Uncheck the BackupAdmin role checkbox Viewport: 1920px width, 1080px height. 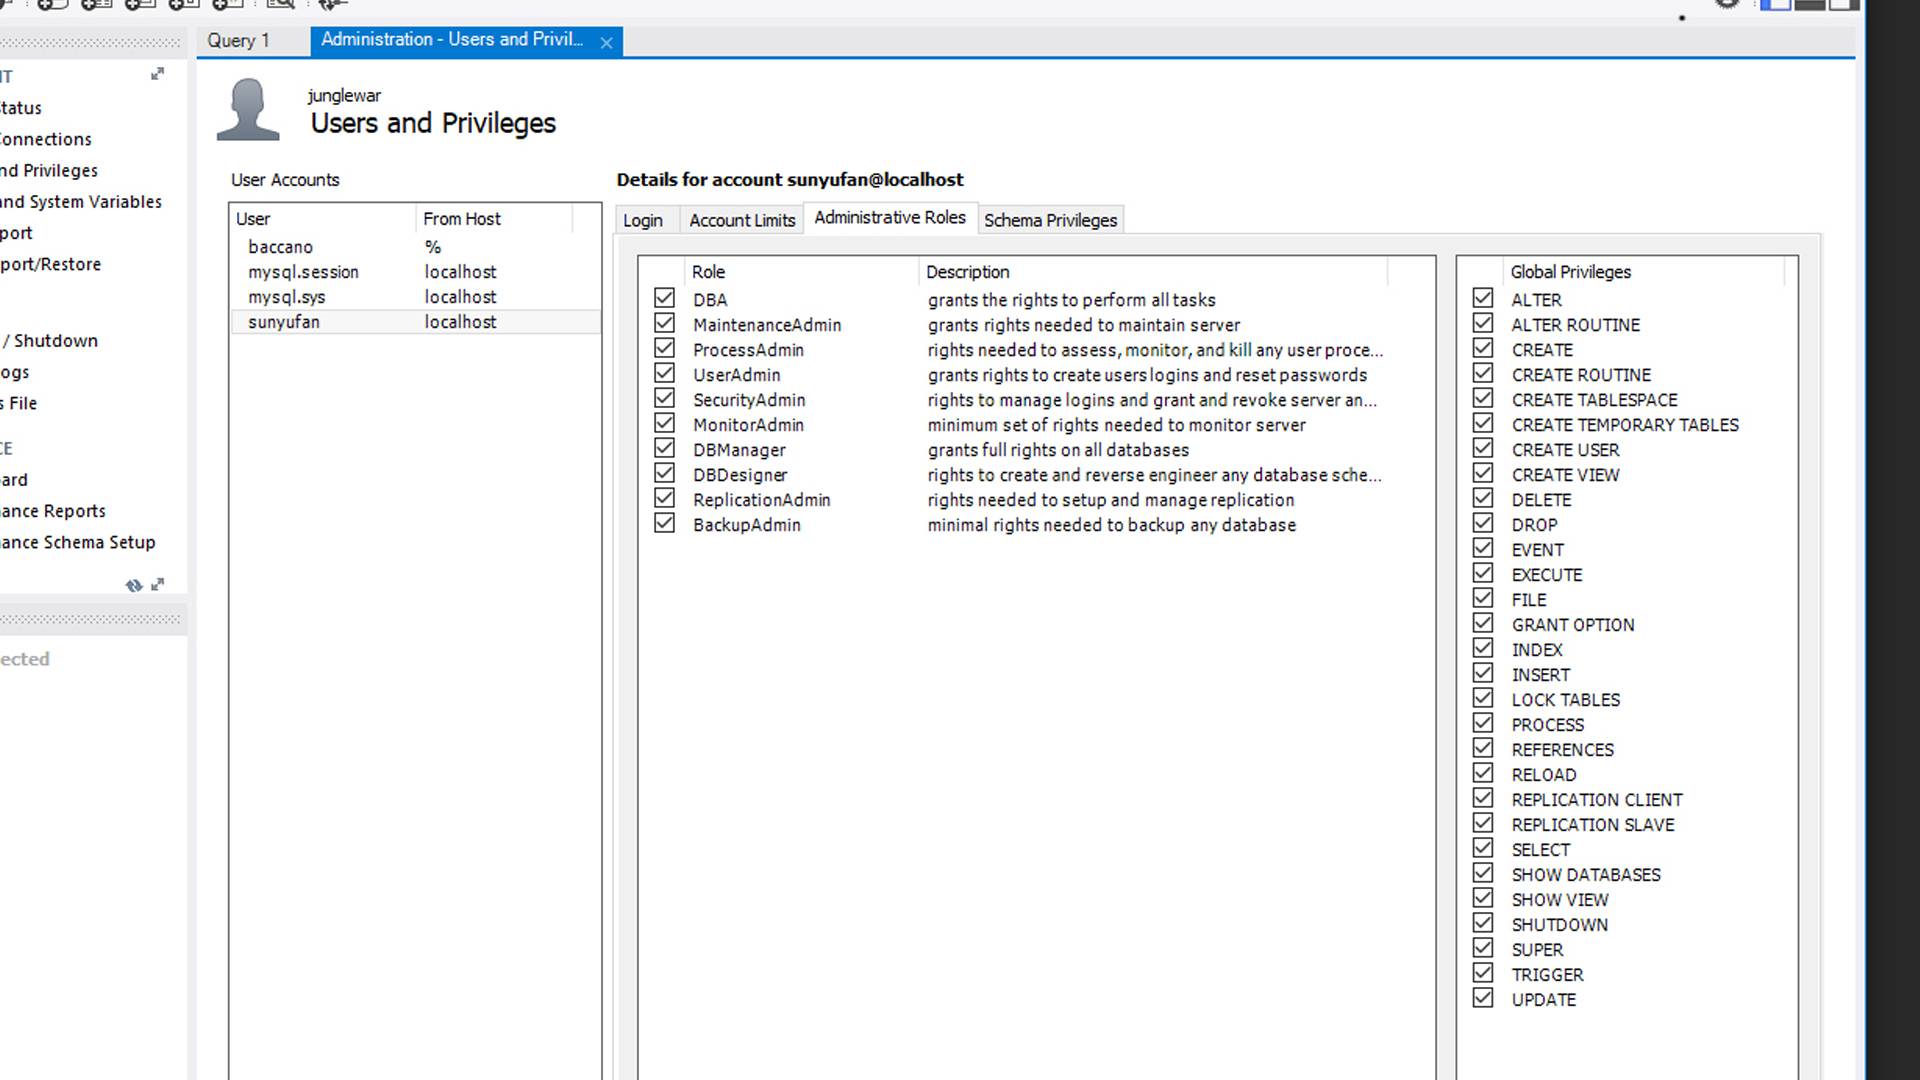[664, 523]
